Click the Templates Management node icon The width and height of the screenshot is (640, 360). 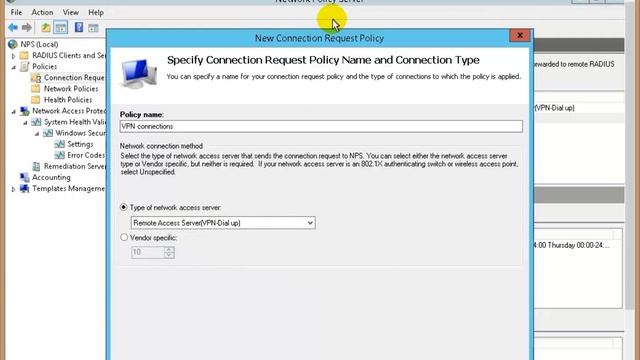24,188
